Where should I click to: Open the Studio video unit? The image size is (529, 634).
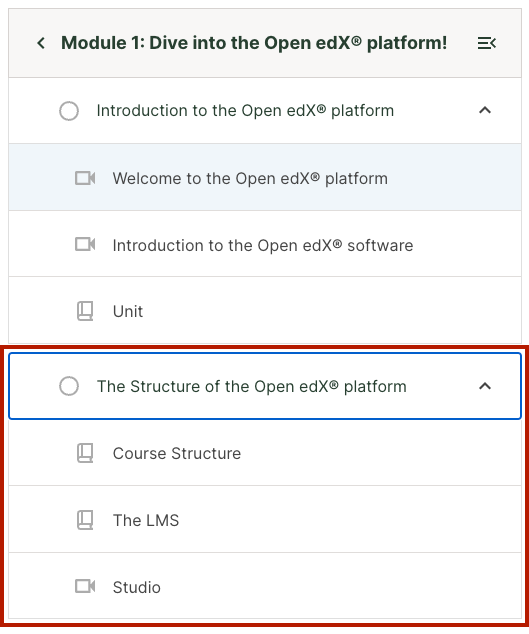(x=265, y=586)
